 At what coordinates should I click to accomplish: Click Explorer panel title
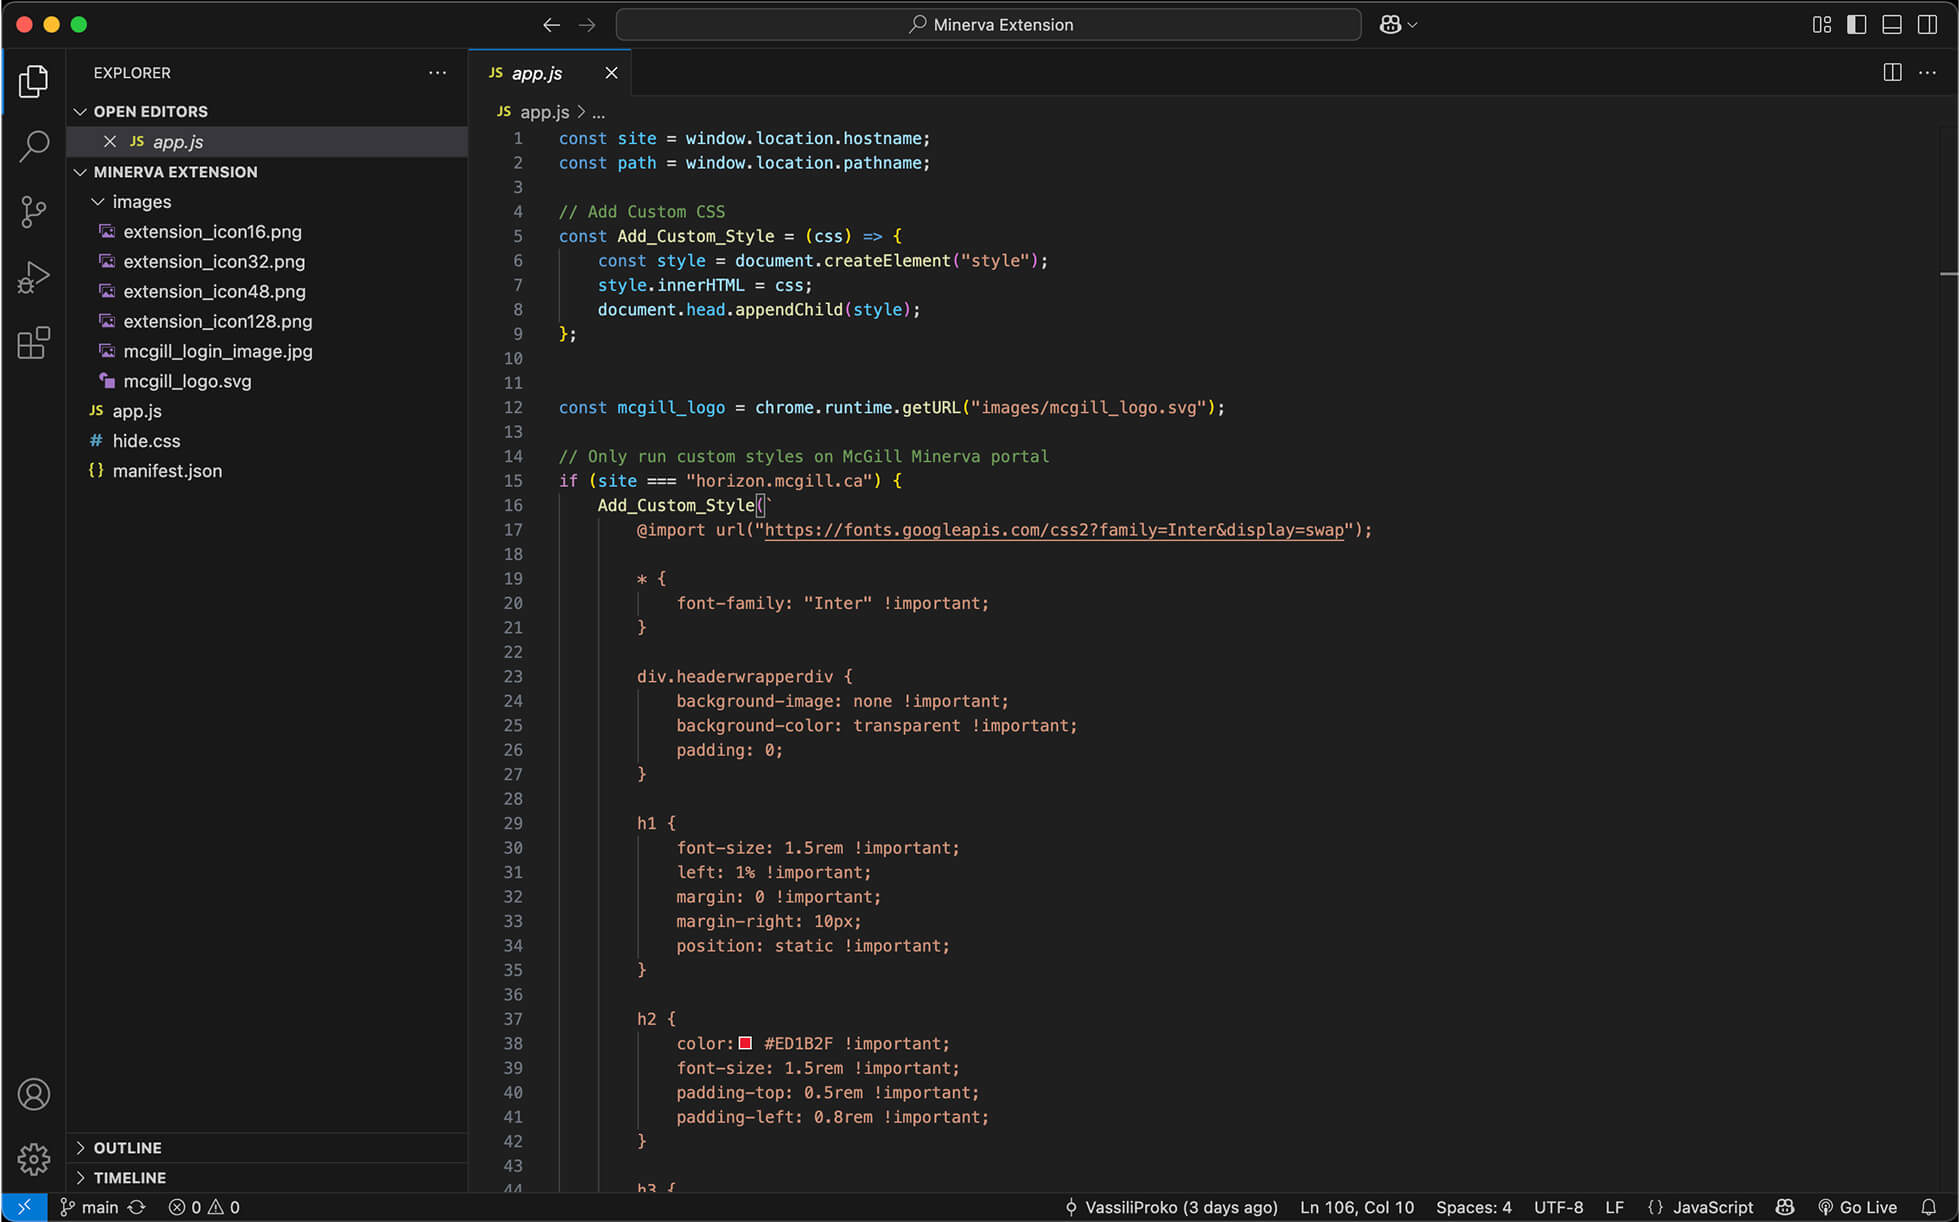(132, 73)
